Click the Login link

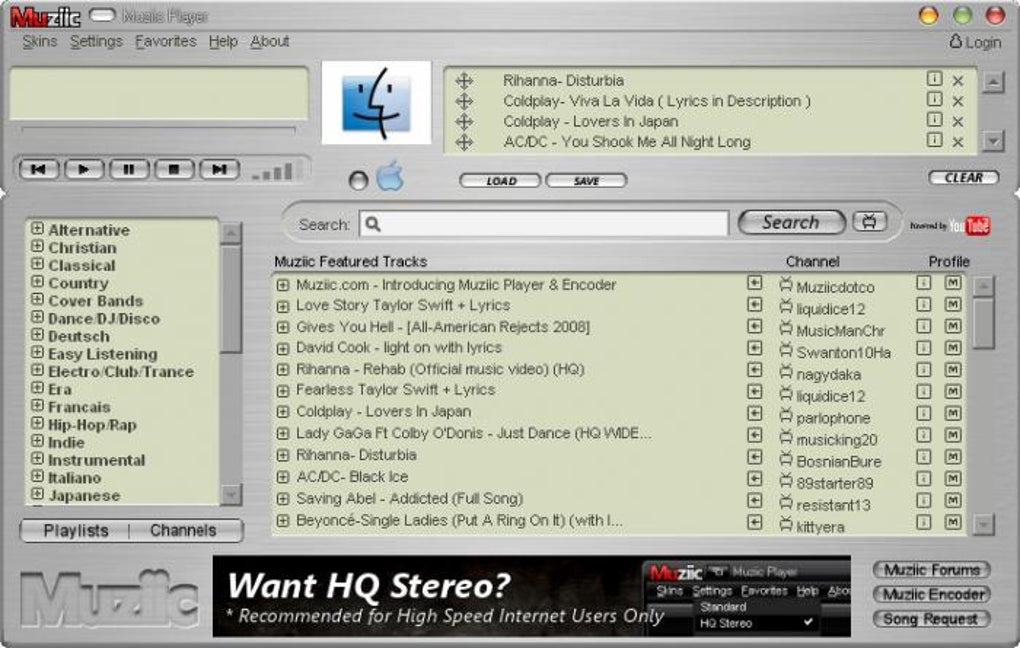pyautogui.click(x=974, y=42)
